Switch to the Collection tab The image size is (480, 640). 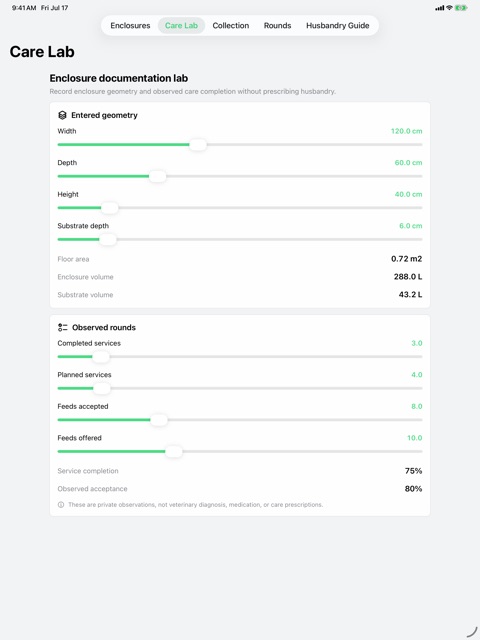(x=231, y=25)
